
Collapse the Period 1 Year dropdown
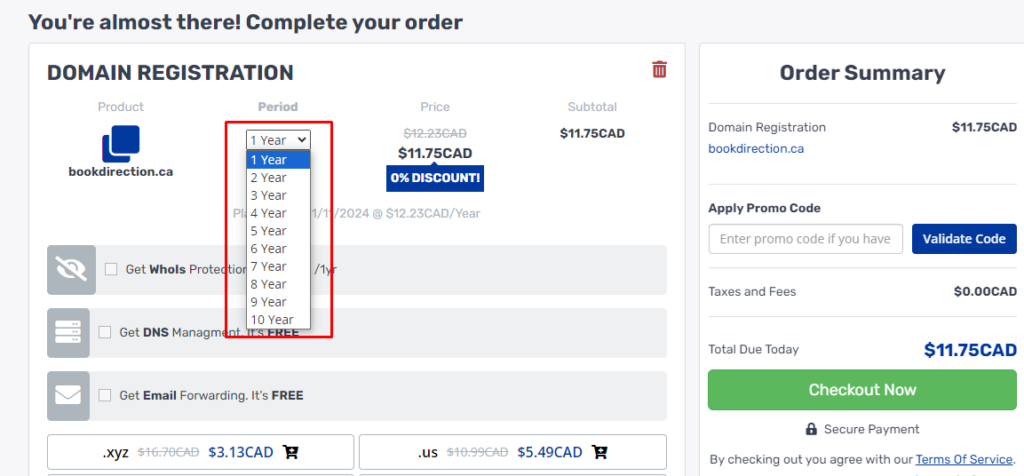tap(278, 140)
